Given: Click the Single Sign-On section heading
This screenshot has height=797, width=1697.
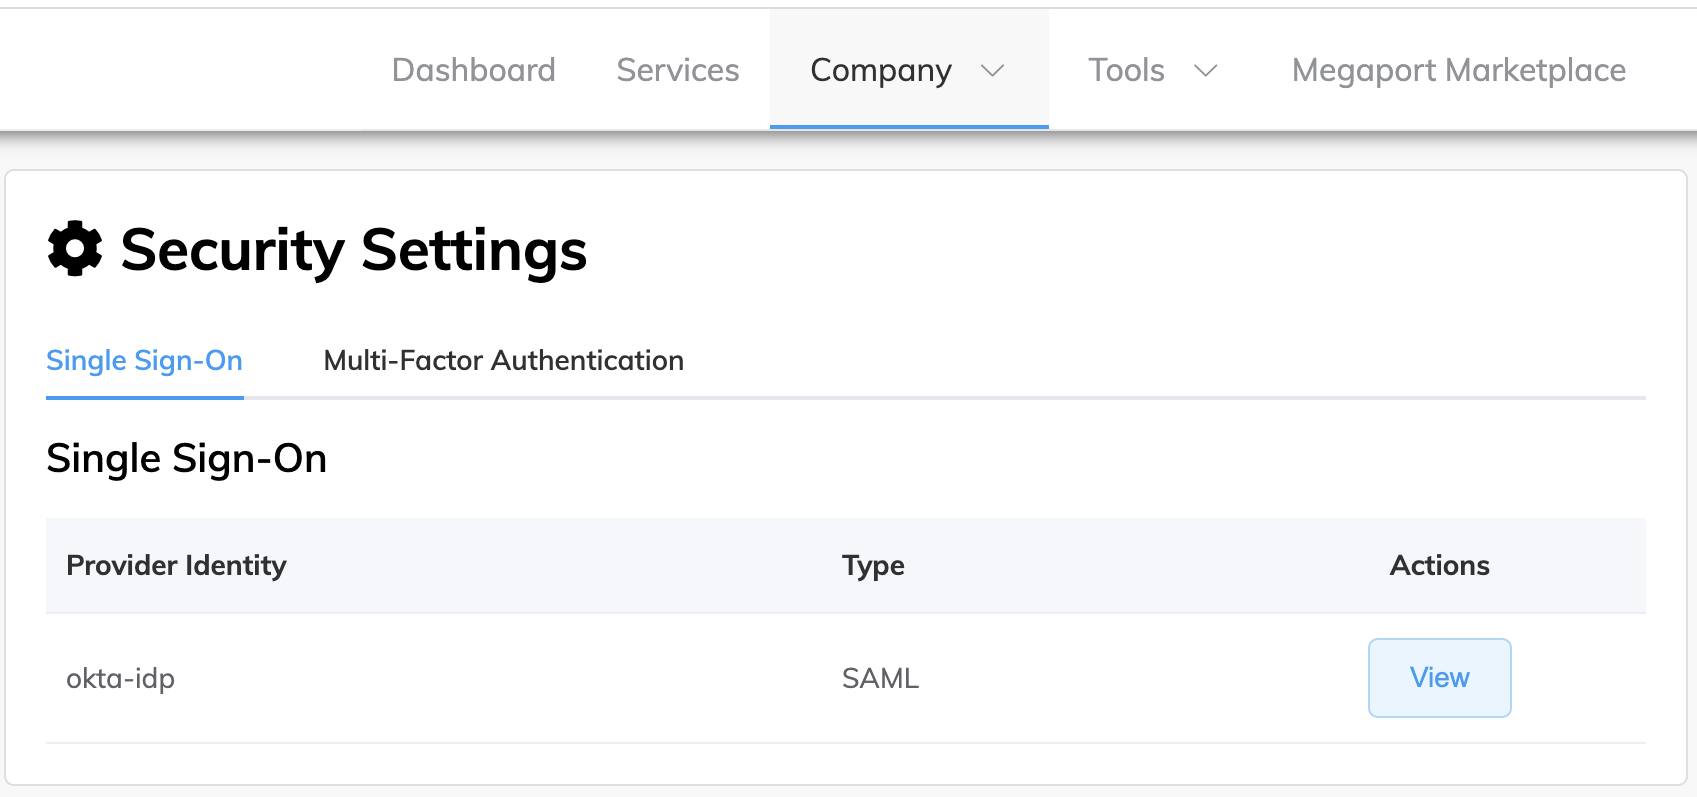Looking at the screenshot, I should point(187,459).
